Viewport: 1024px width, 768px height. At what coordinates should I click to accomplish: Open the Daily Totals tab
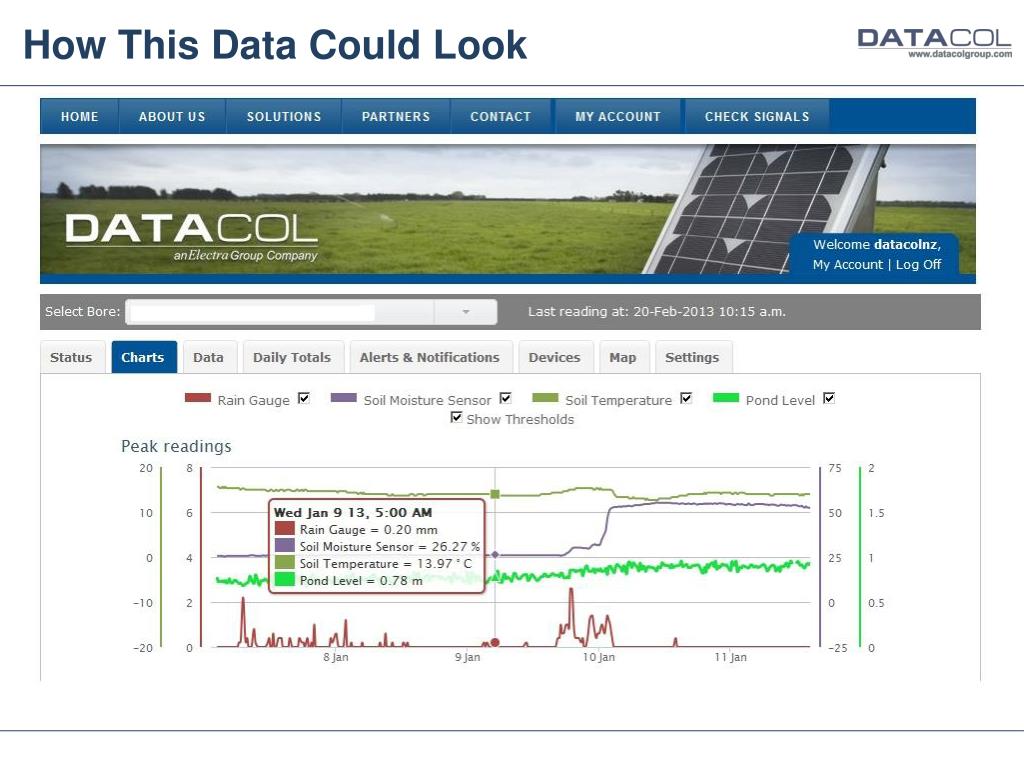(x=292, y=357)
